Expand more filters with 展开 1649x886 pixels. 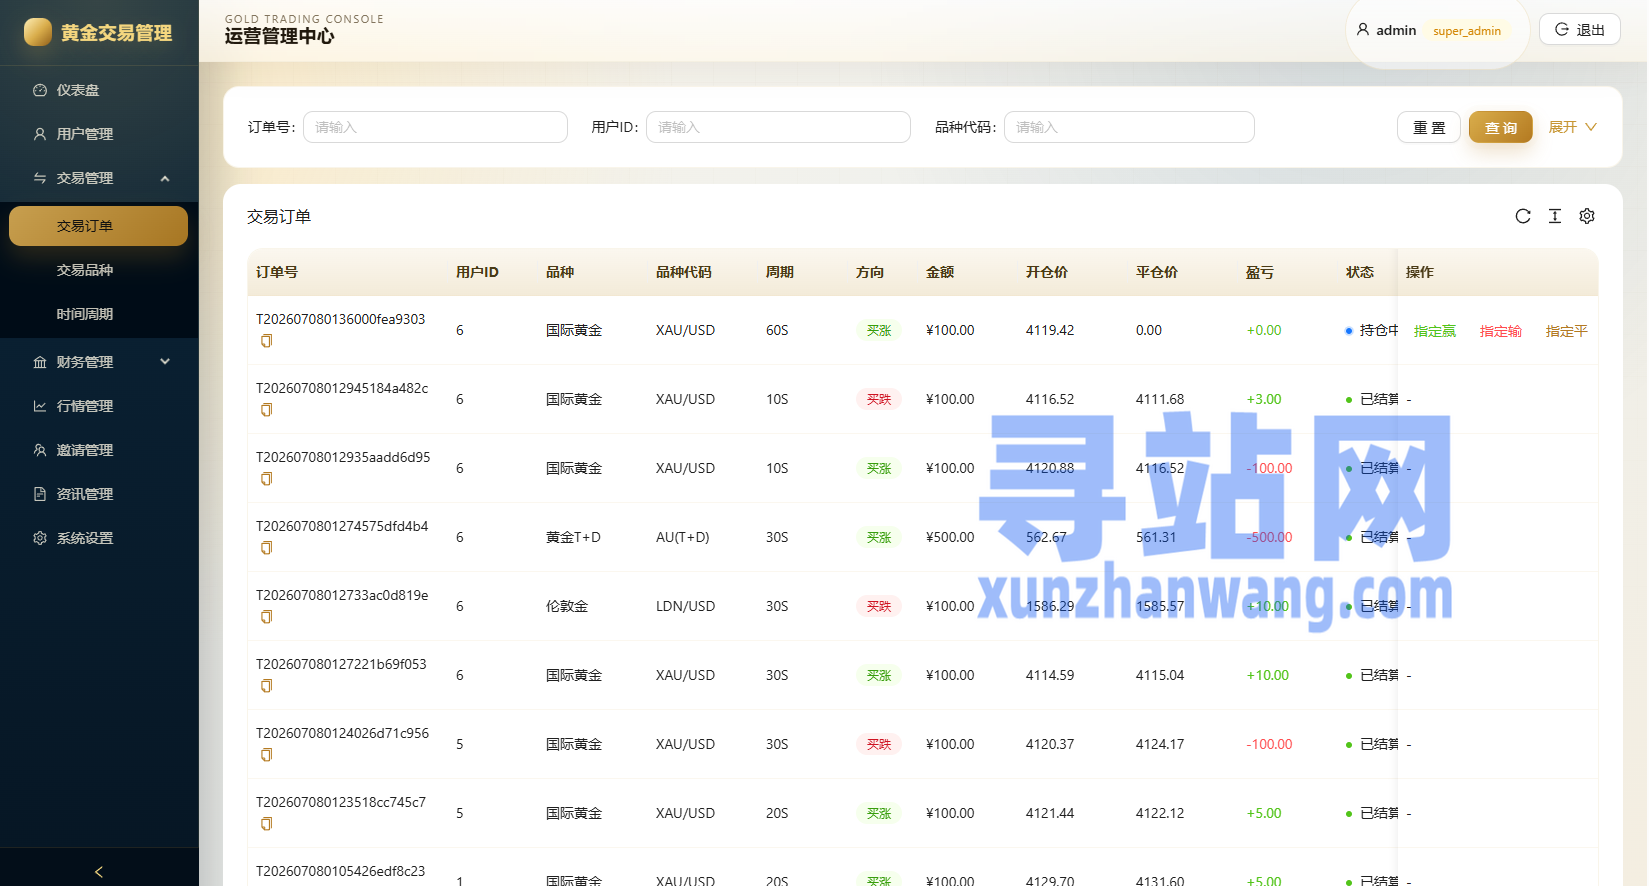coord(1573,127)
